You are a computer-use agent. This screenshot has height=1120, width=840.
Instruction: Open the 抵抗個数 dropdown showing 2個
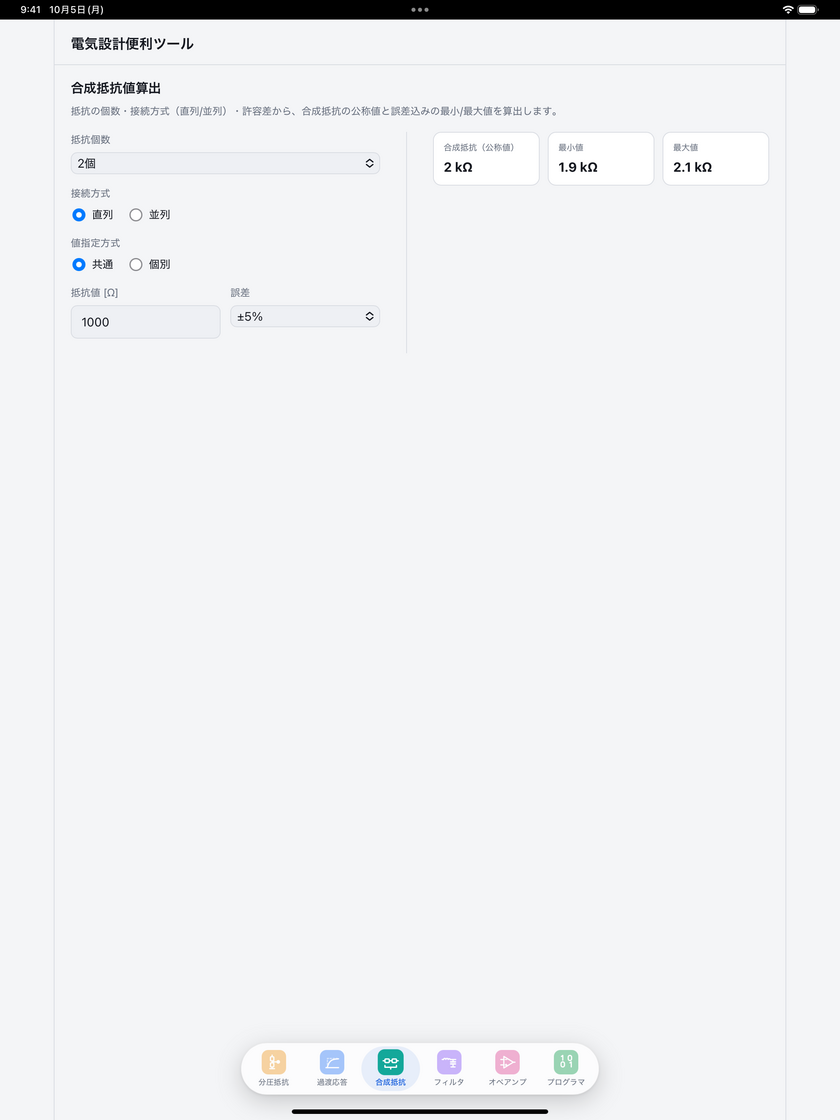pos(225,164)
